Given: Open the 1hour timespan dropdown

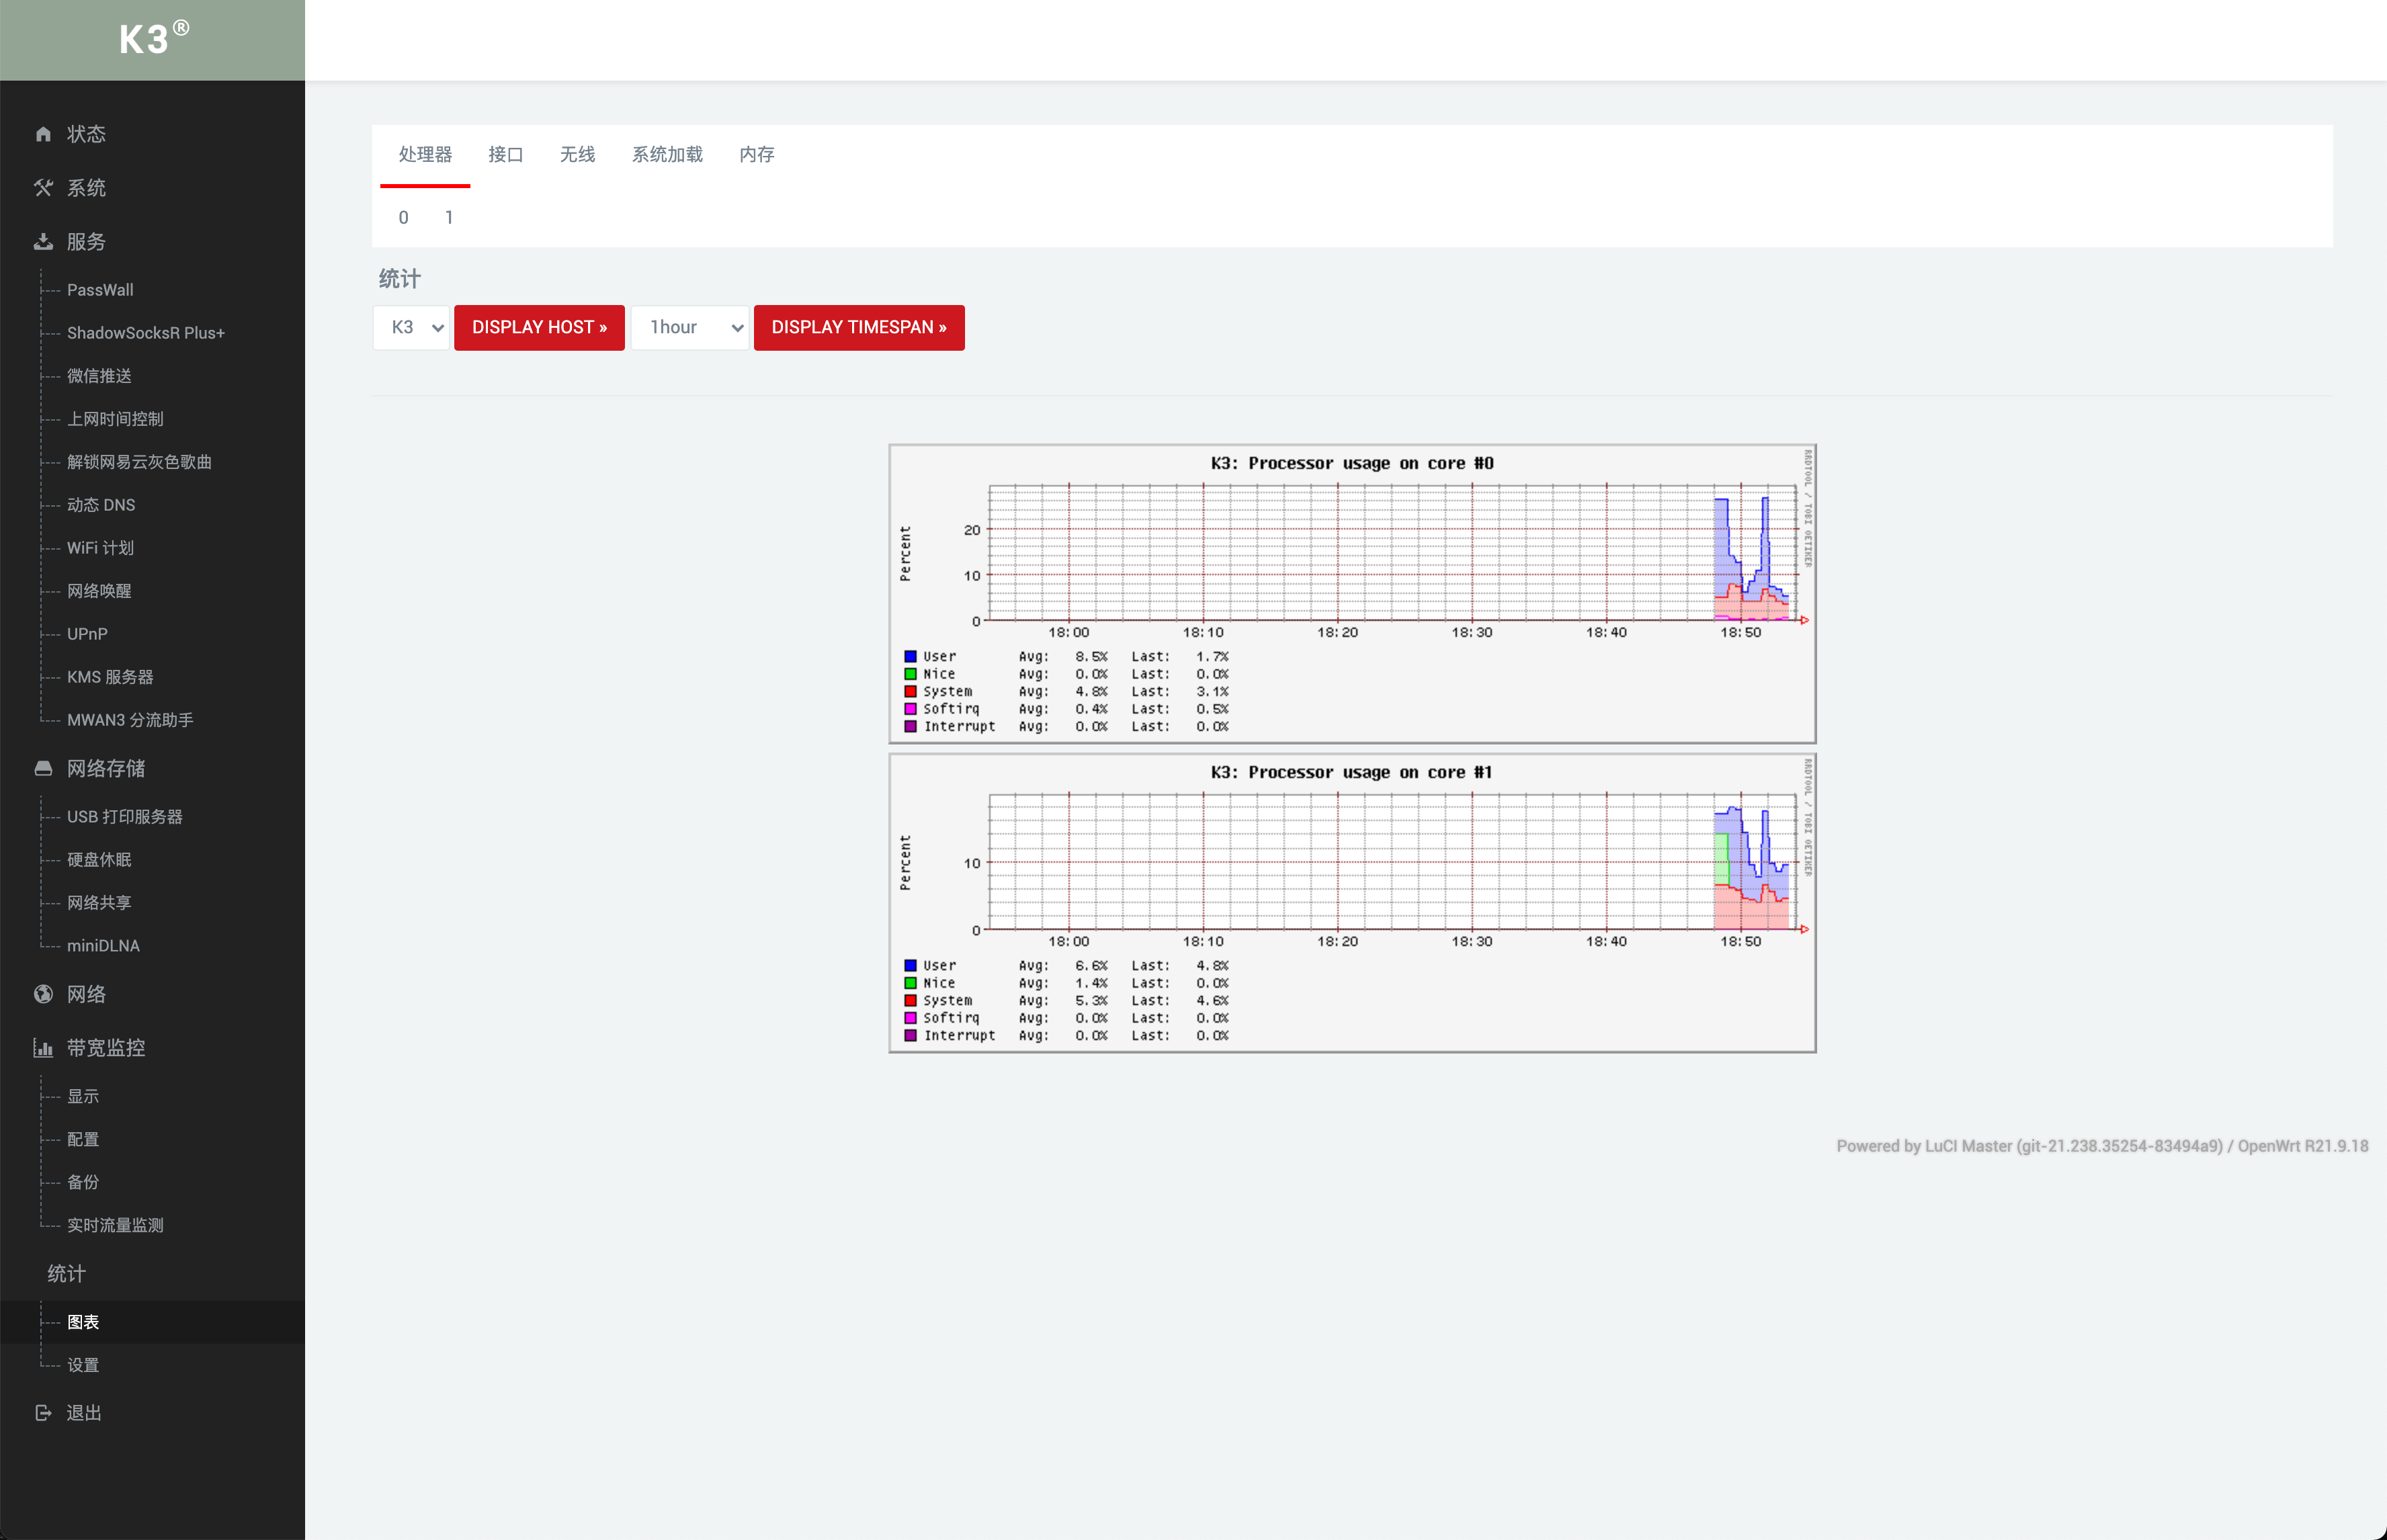Looking at the screenshot, I should tap(690, 328).
